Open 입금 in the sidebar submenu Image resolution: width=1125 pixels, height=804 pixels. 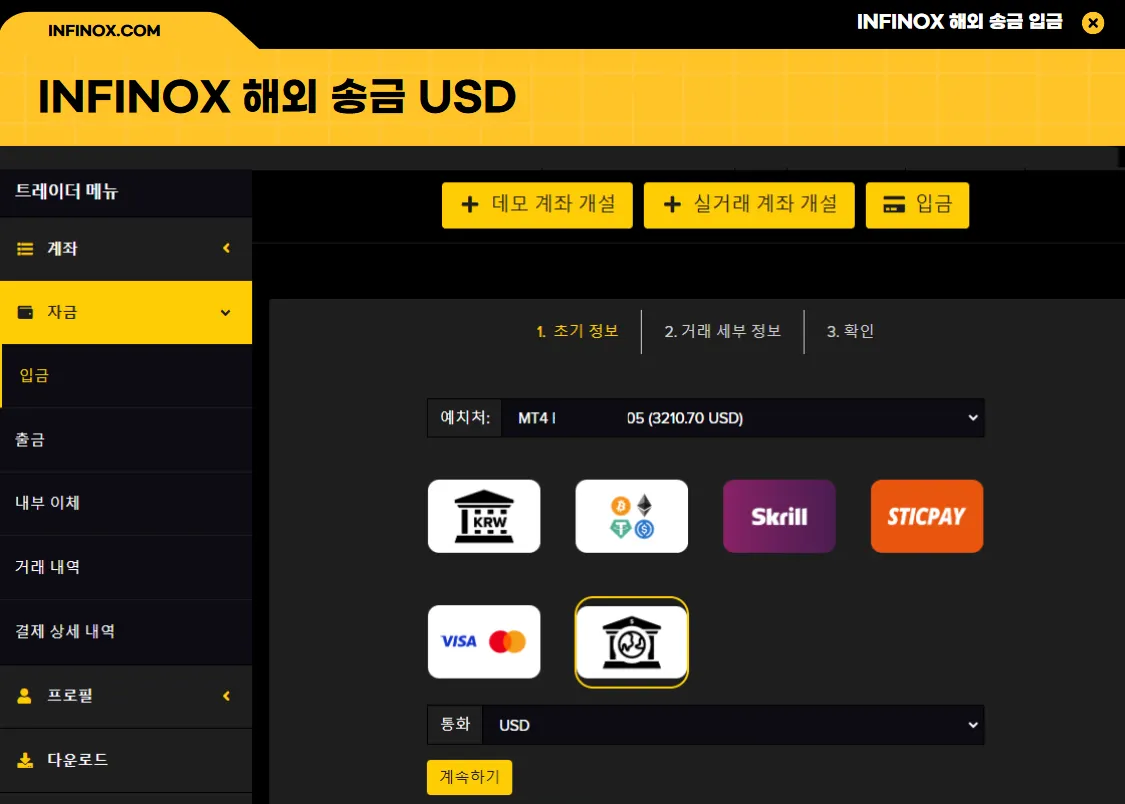(x=126, y=376)
